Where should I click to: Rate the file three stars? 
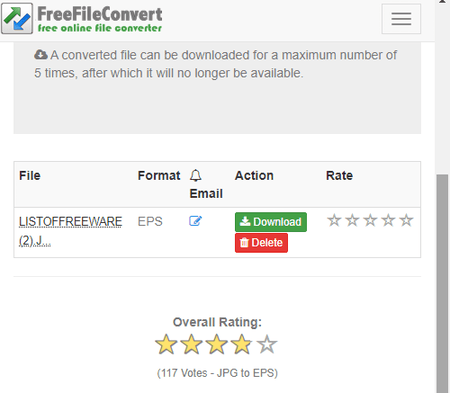coord(370,220)
